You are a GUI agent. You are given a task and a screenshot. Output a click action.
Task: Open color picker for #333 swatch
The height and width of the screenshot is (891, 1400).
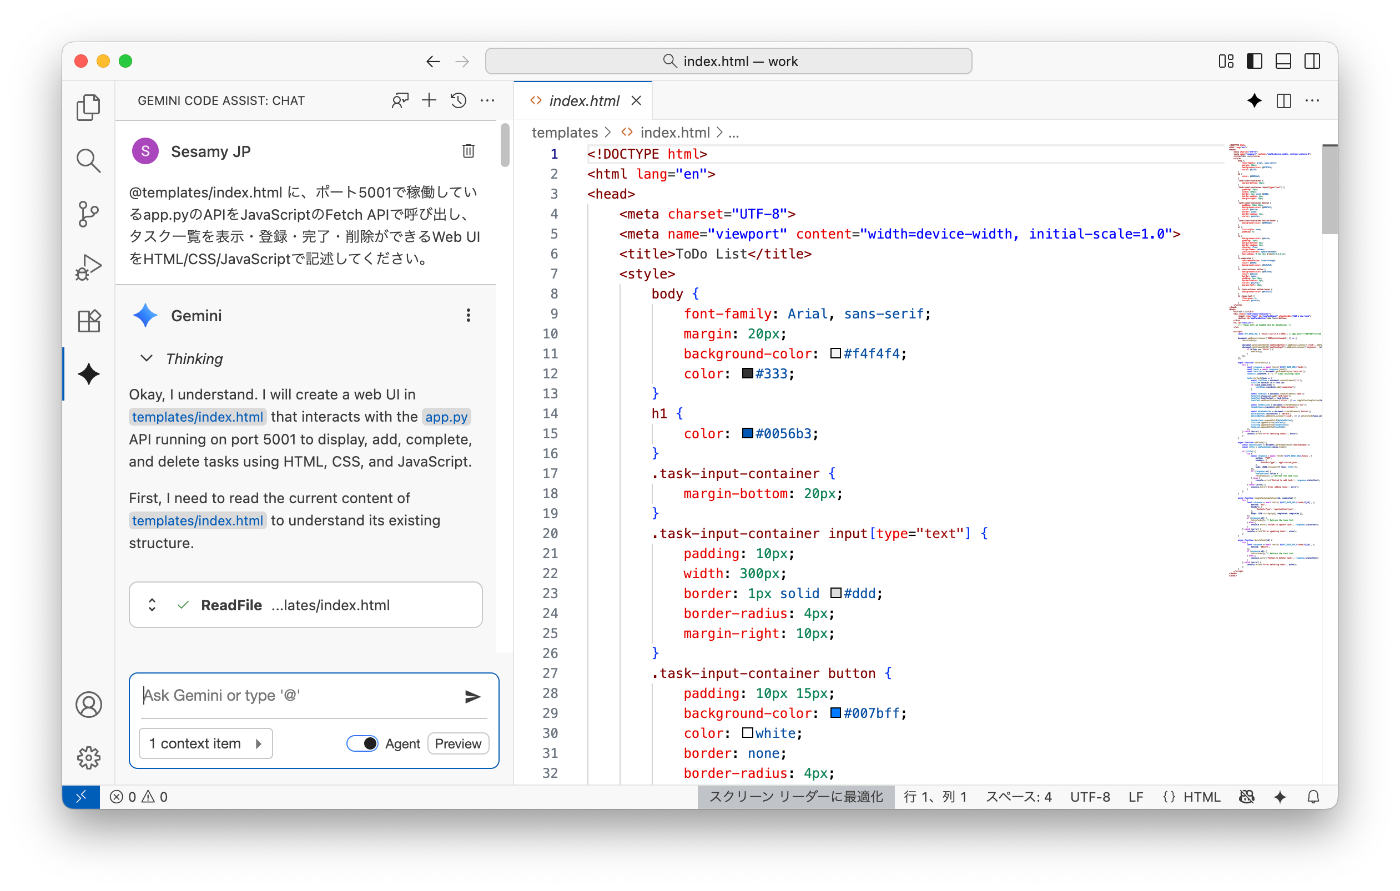point(748,374)
